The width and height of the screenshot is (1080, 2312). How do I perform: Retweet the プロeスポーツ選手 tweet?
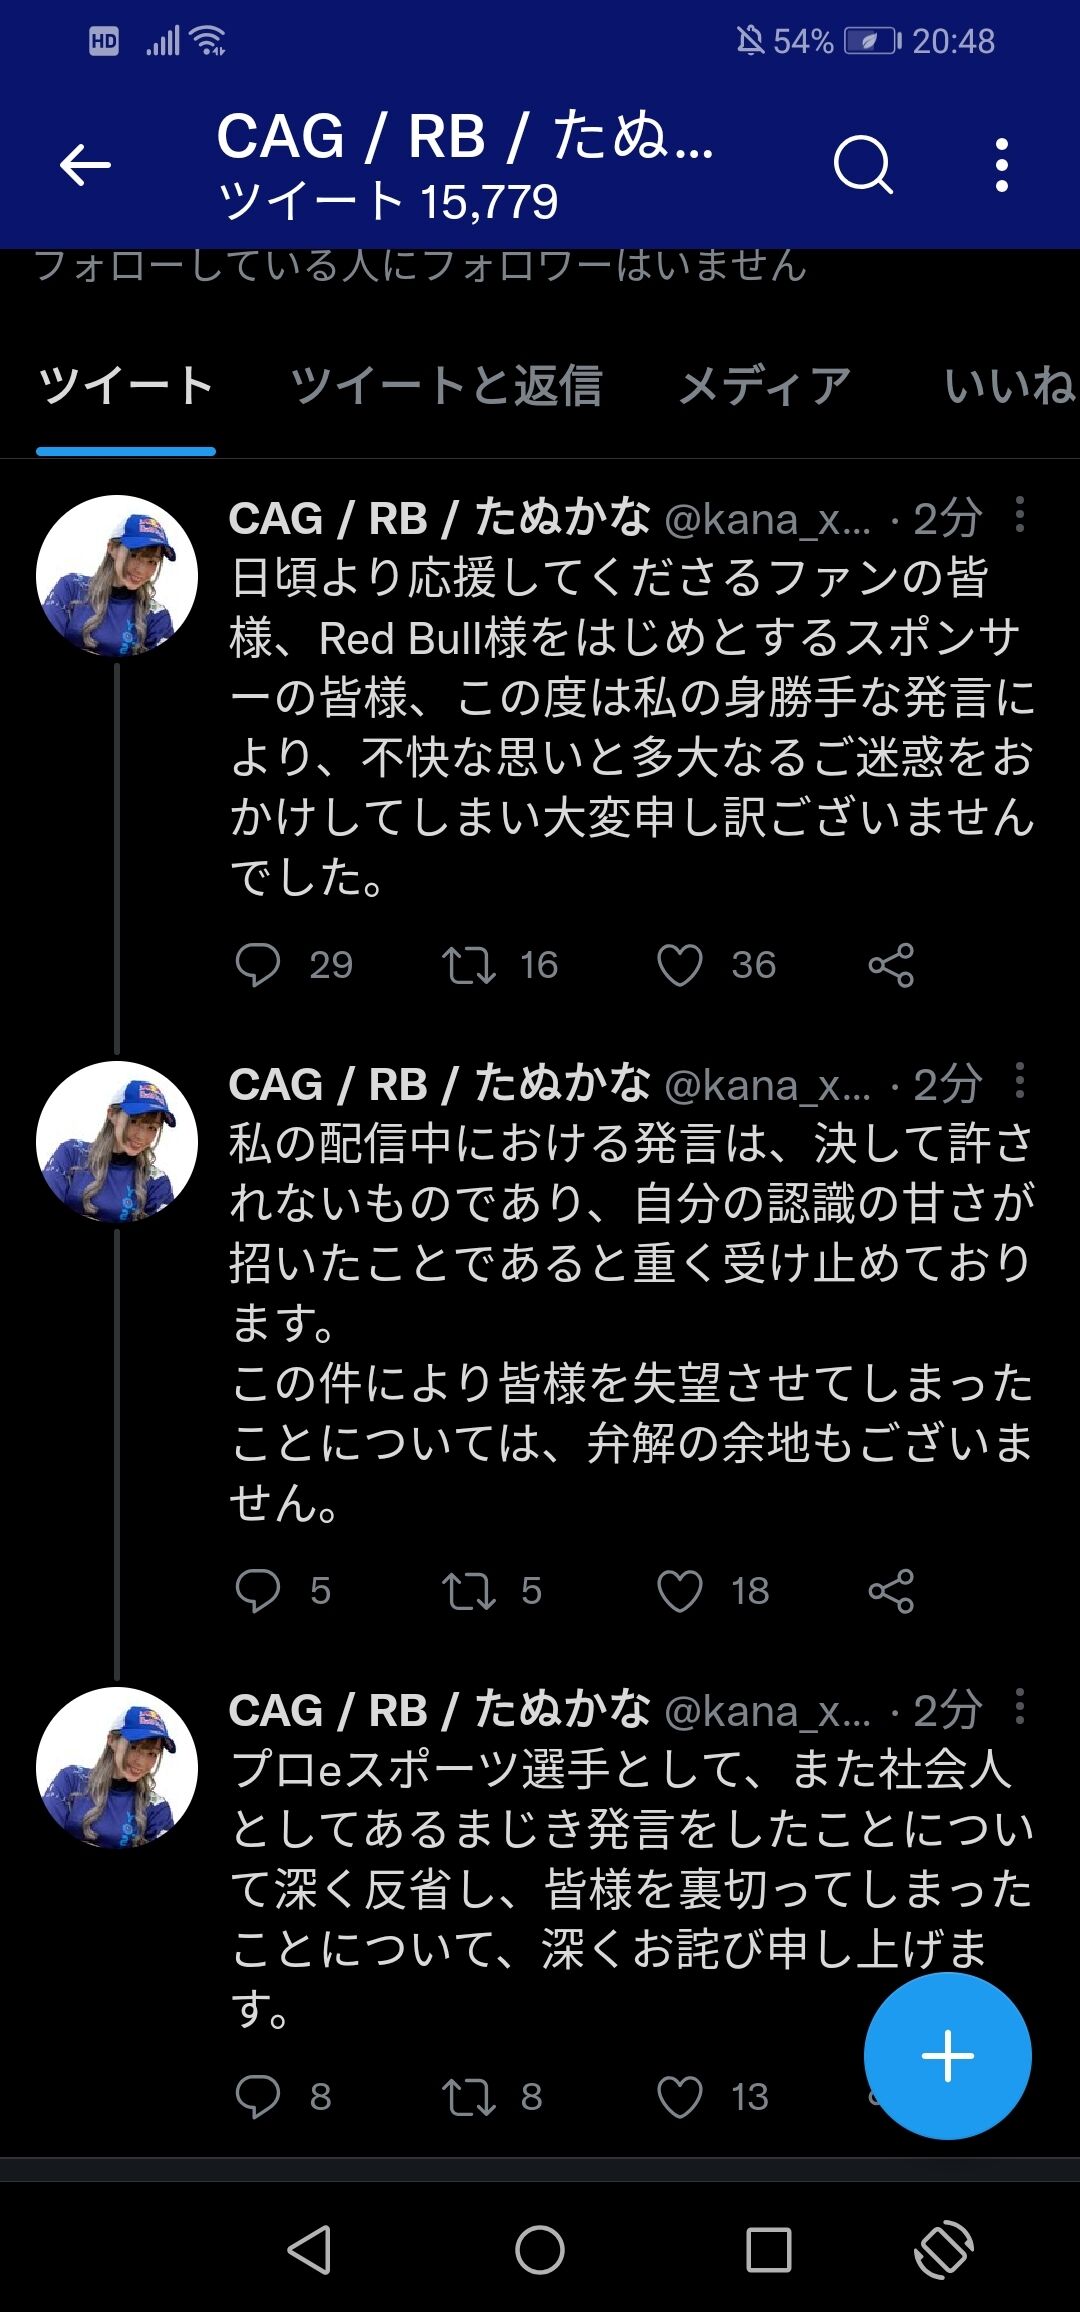[469, 2097]
